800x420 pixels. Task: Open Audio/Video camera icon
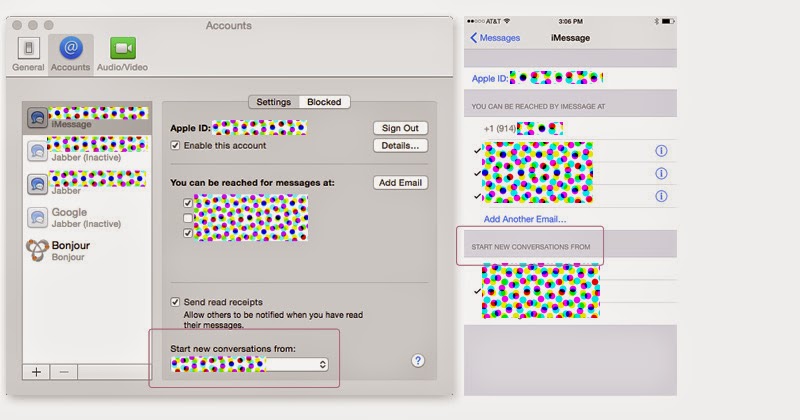point(123,48)
